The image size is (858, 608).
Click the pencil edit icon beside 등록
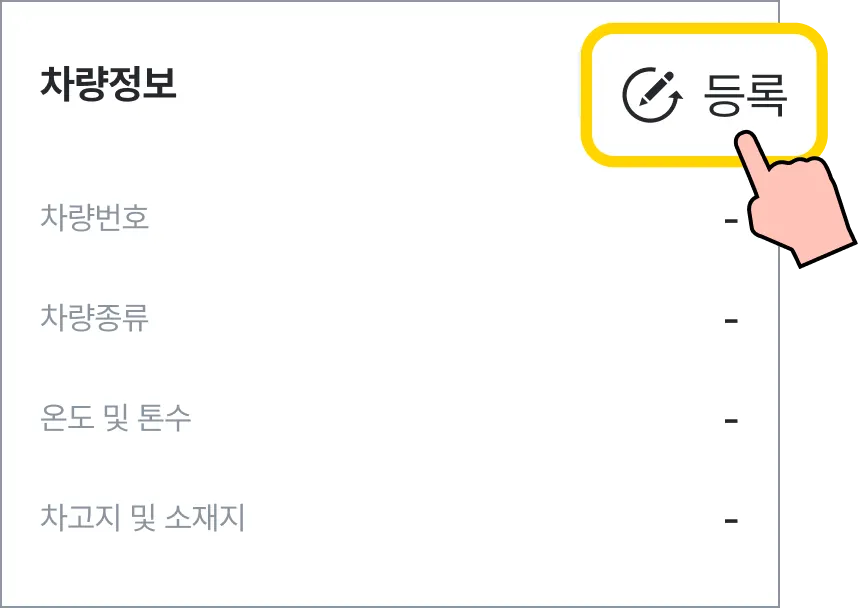[x=651, y=95]
